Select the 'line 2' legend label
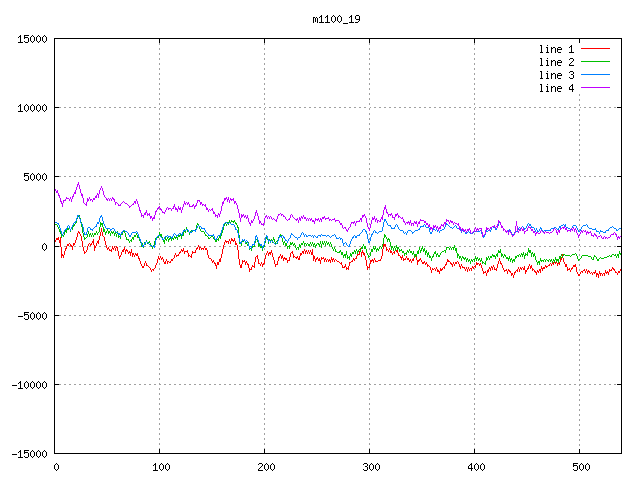 (x=557, y=62)
